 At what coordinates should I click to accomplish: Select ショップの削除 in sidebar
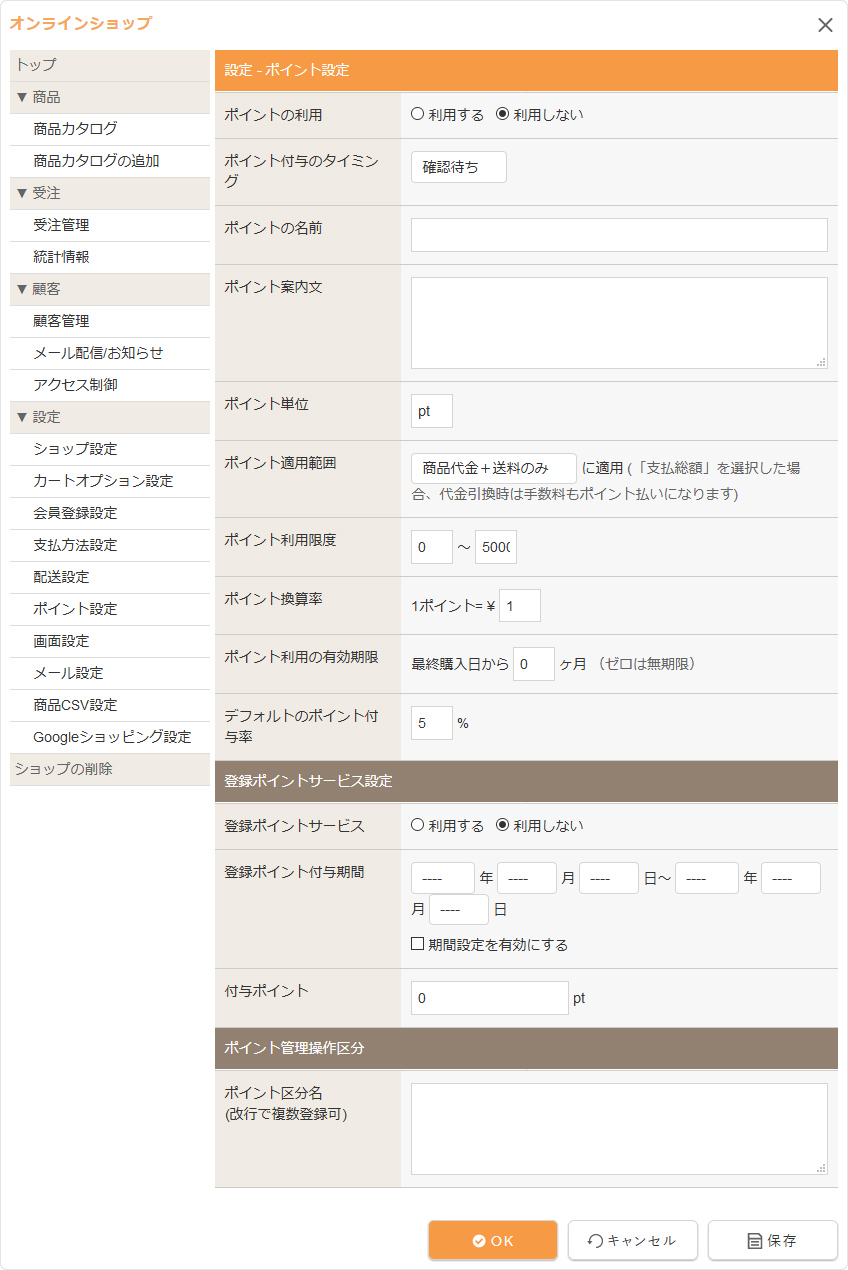tap(64, 769)
